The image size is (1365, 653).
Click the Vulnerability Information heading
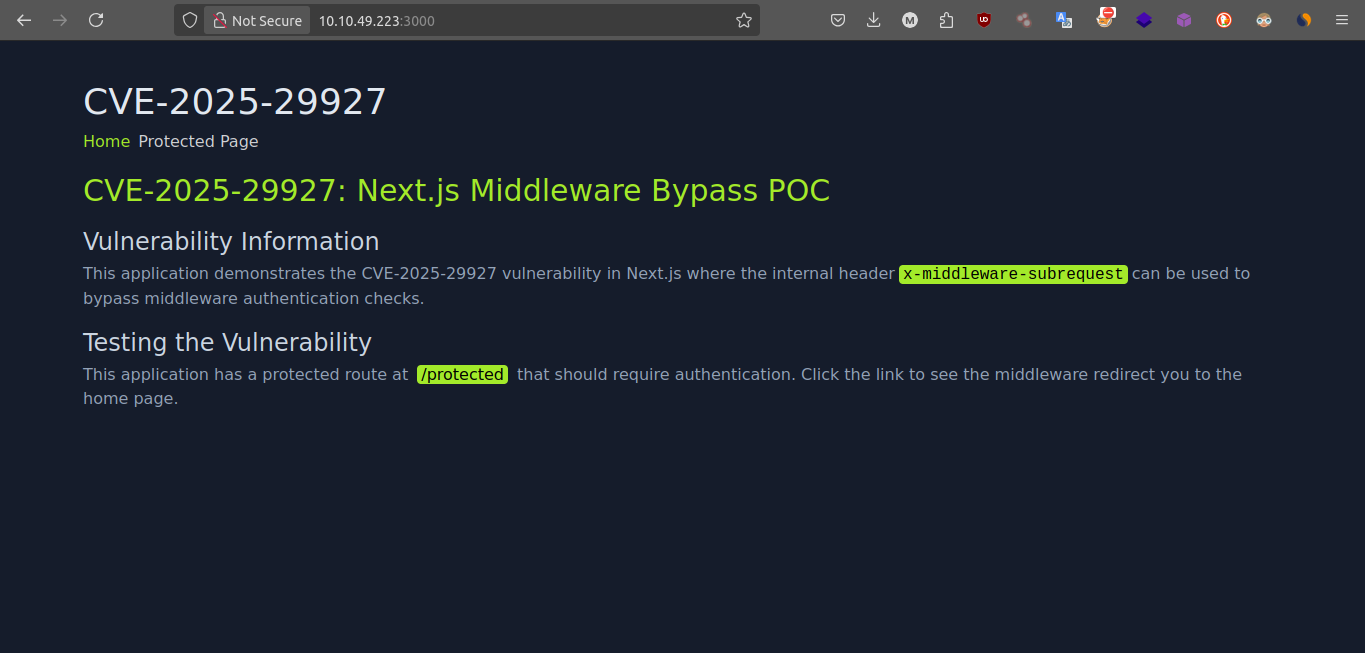(231, 241)
